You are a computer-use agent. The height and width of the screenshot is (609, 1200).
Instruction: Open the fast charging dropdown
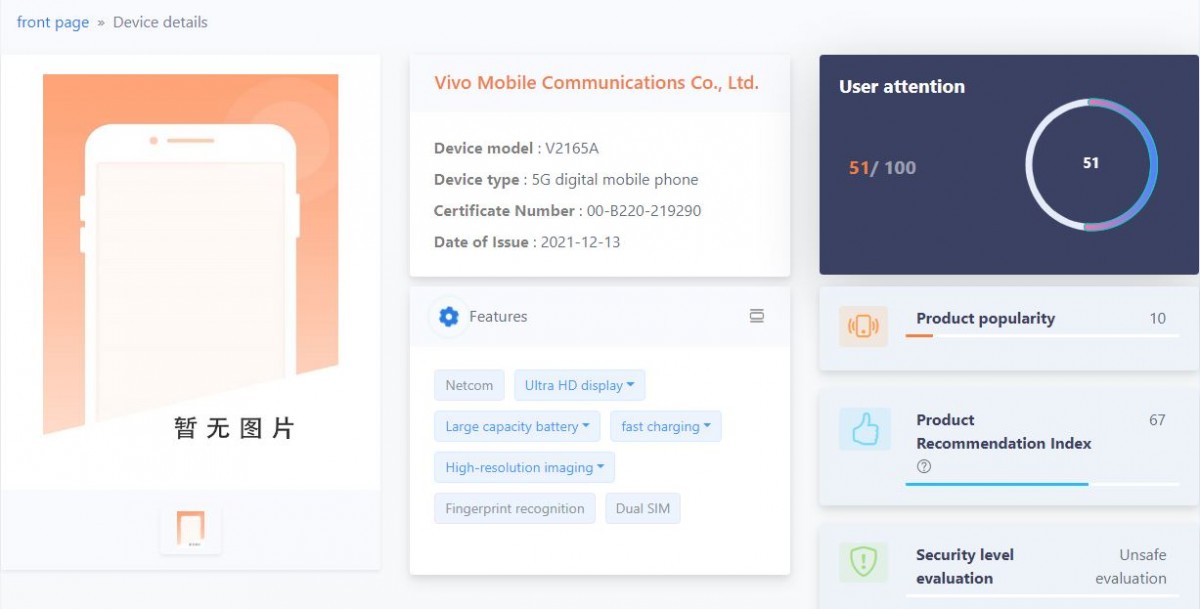tap(665, 427)
